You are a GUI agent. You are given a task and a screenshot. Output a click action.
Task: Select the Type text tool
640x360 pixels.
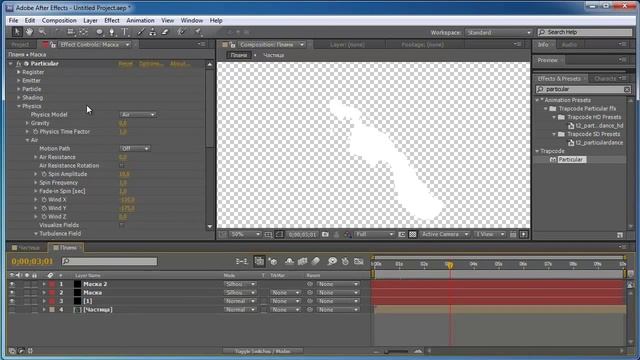click(x=125, y=32)
